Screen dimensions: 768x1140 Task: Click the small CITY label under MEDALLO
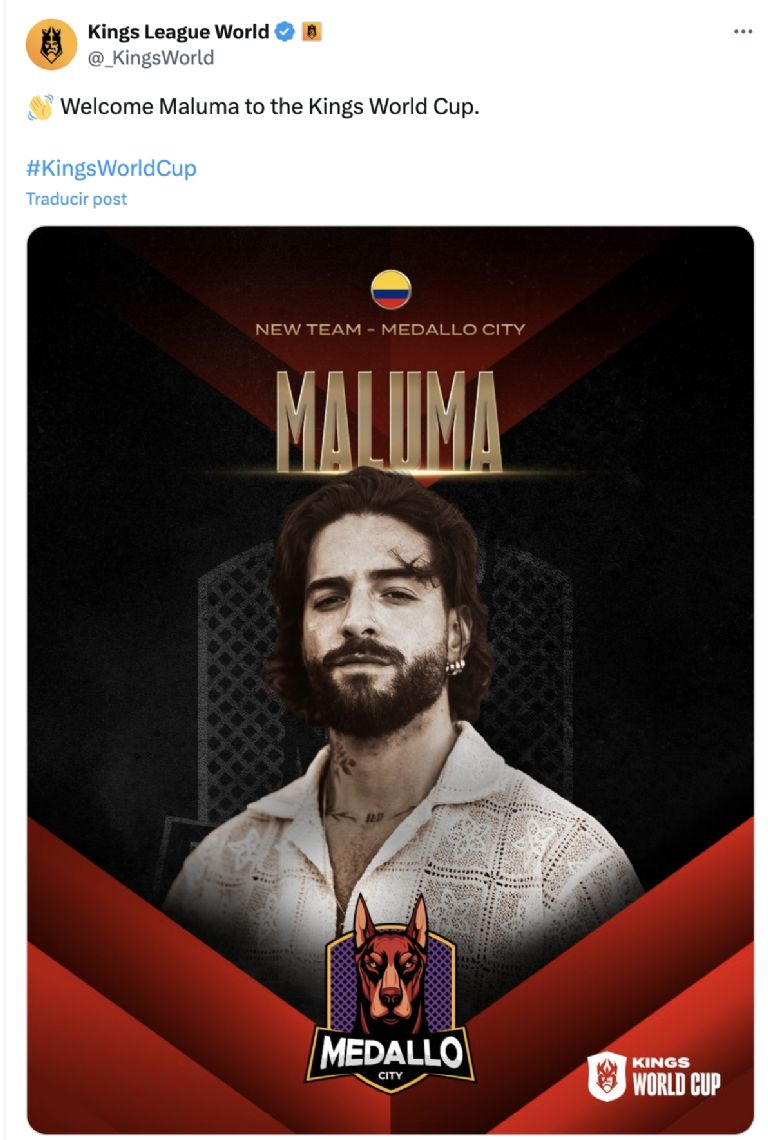[x=390, y=1077]
